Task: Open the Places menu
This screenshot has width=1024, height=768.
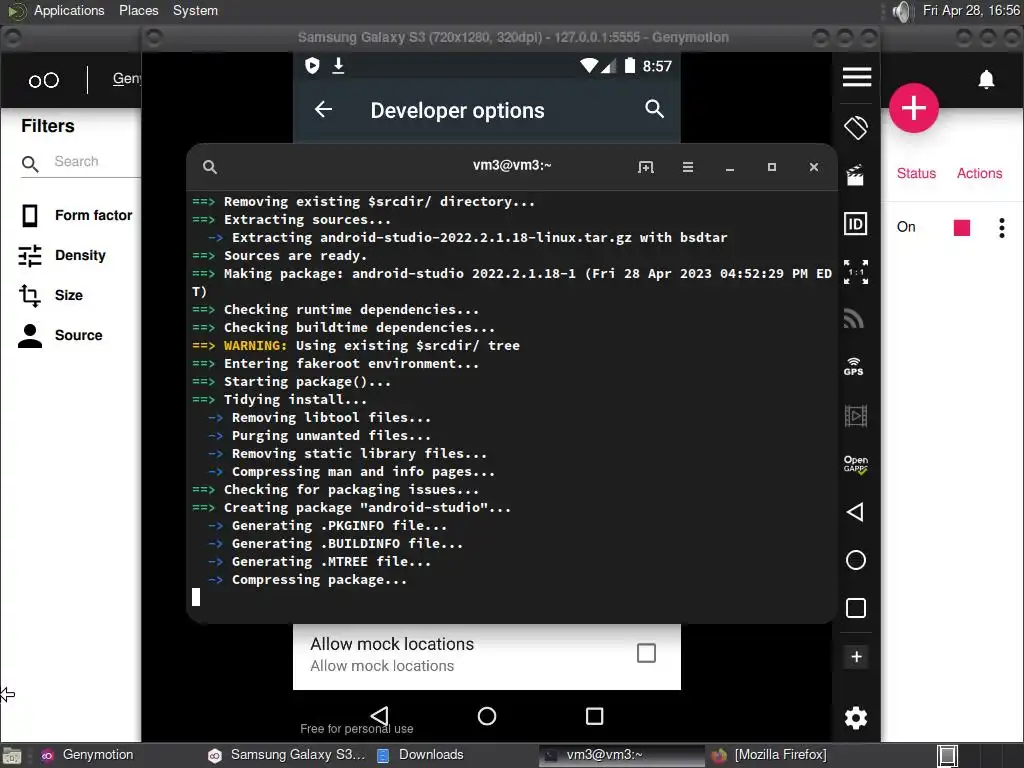Action: point(138,10)
